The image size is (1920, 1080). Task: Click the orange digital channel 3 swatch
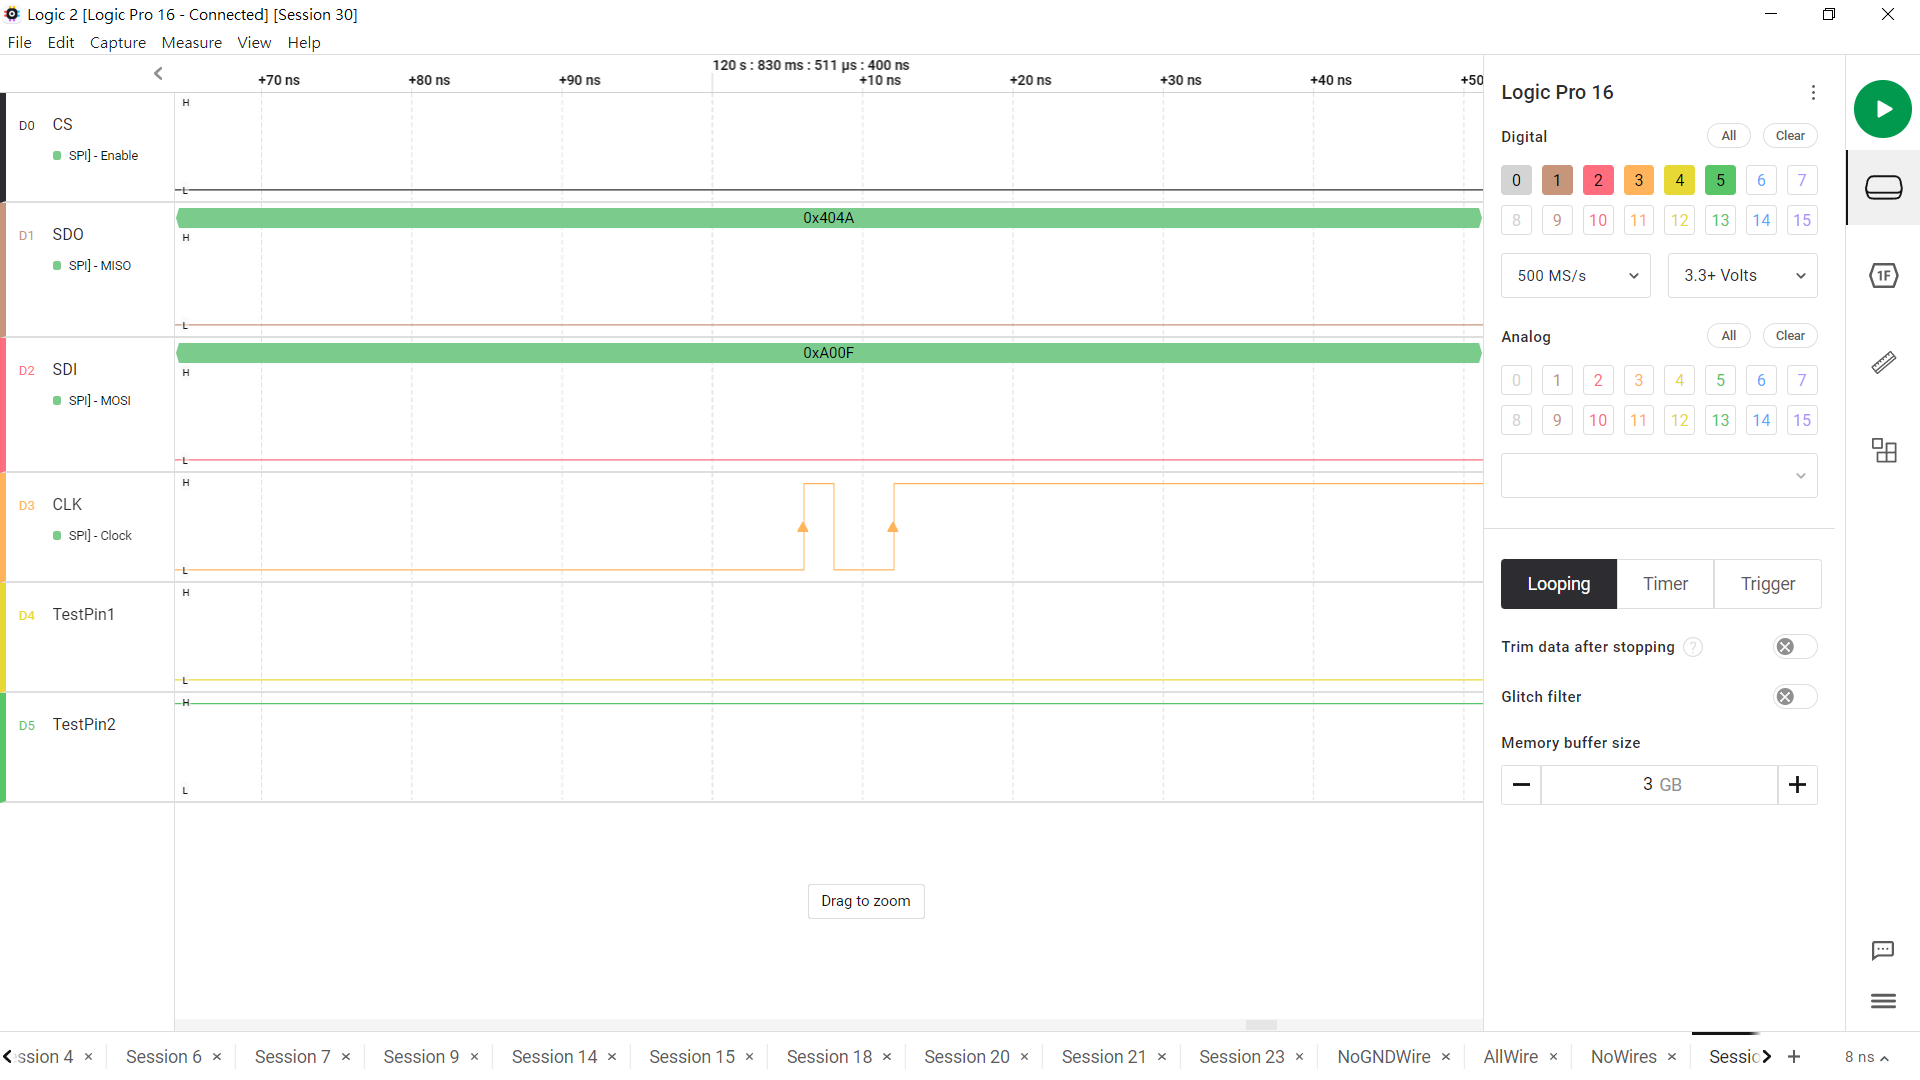point(1638,180)
